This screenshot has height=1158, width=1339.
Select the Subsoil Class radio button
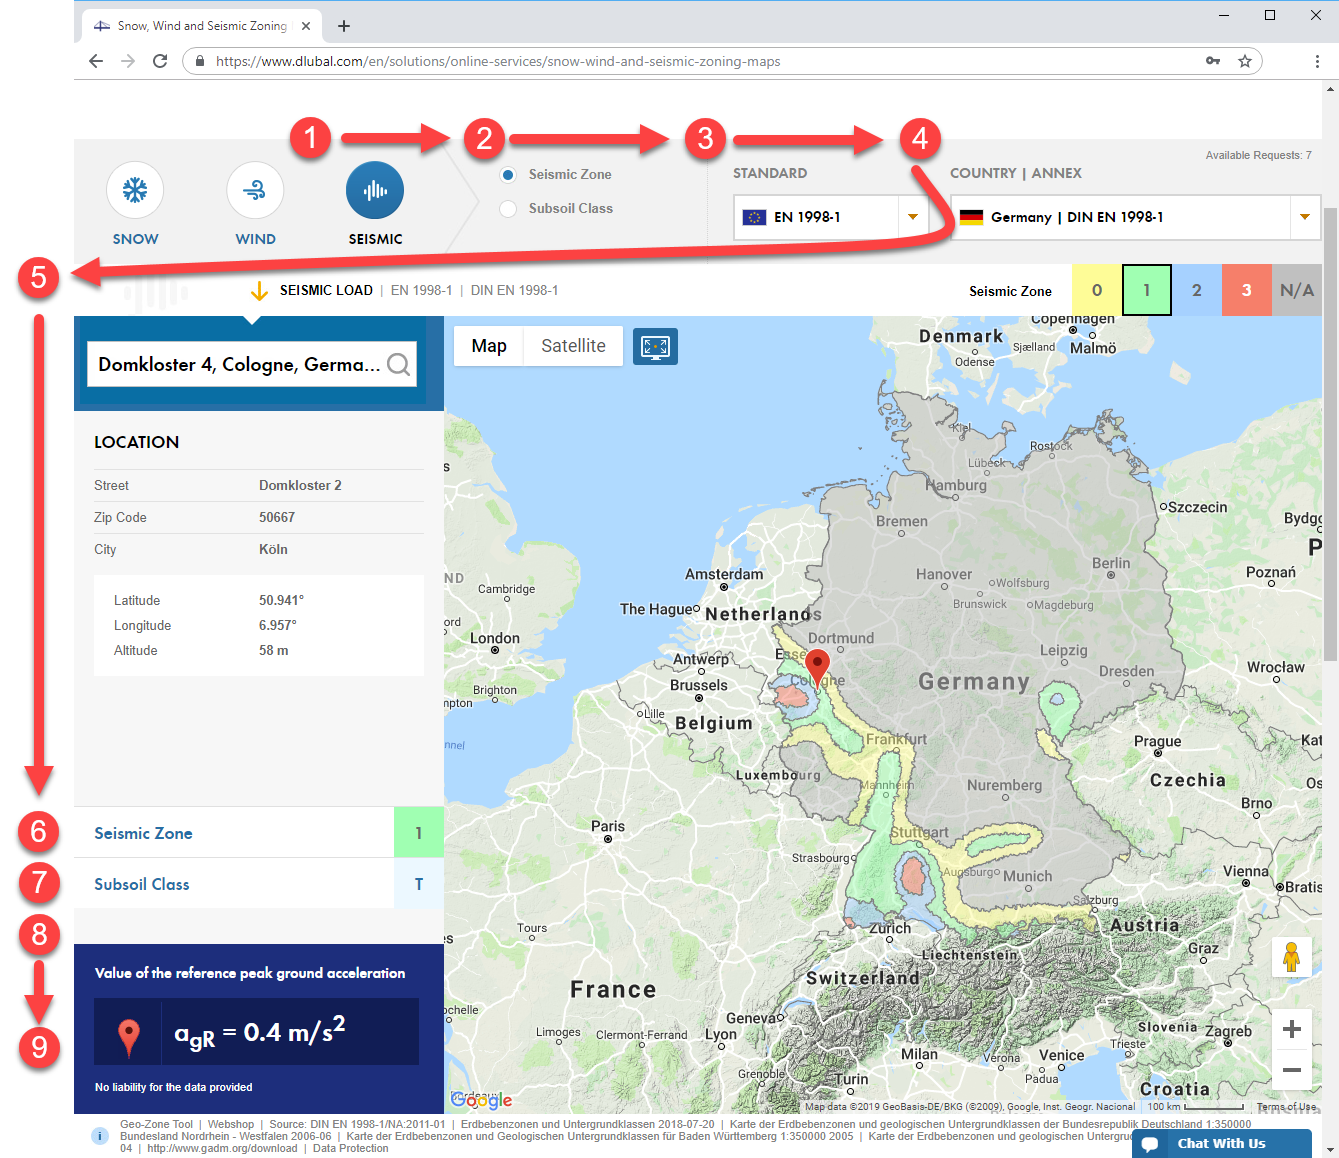[508, 208]
